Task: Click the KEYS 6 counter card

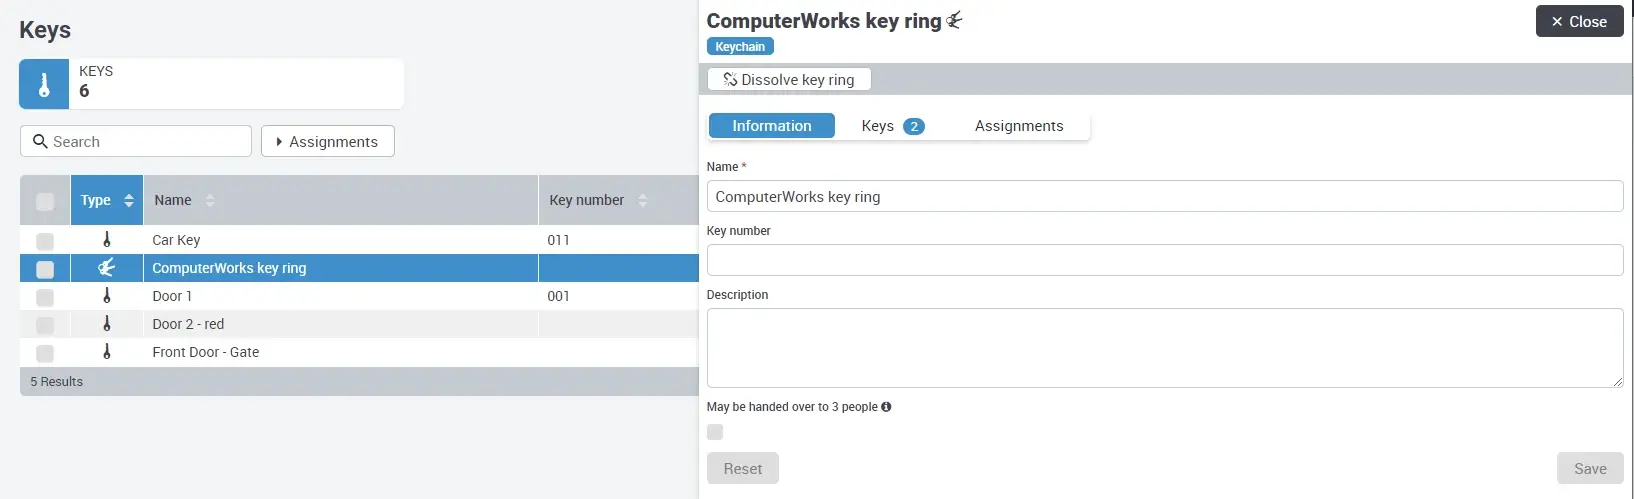Action: (212, 84)
